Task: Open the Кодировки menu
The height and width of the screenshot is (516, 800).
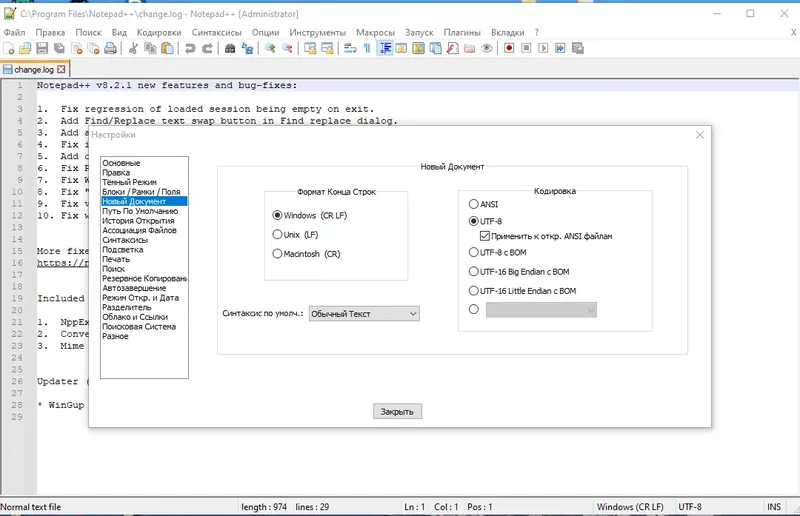Action: pyautogui.click(x=159, y=32)
